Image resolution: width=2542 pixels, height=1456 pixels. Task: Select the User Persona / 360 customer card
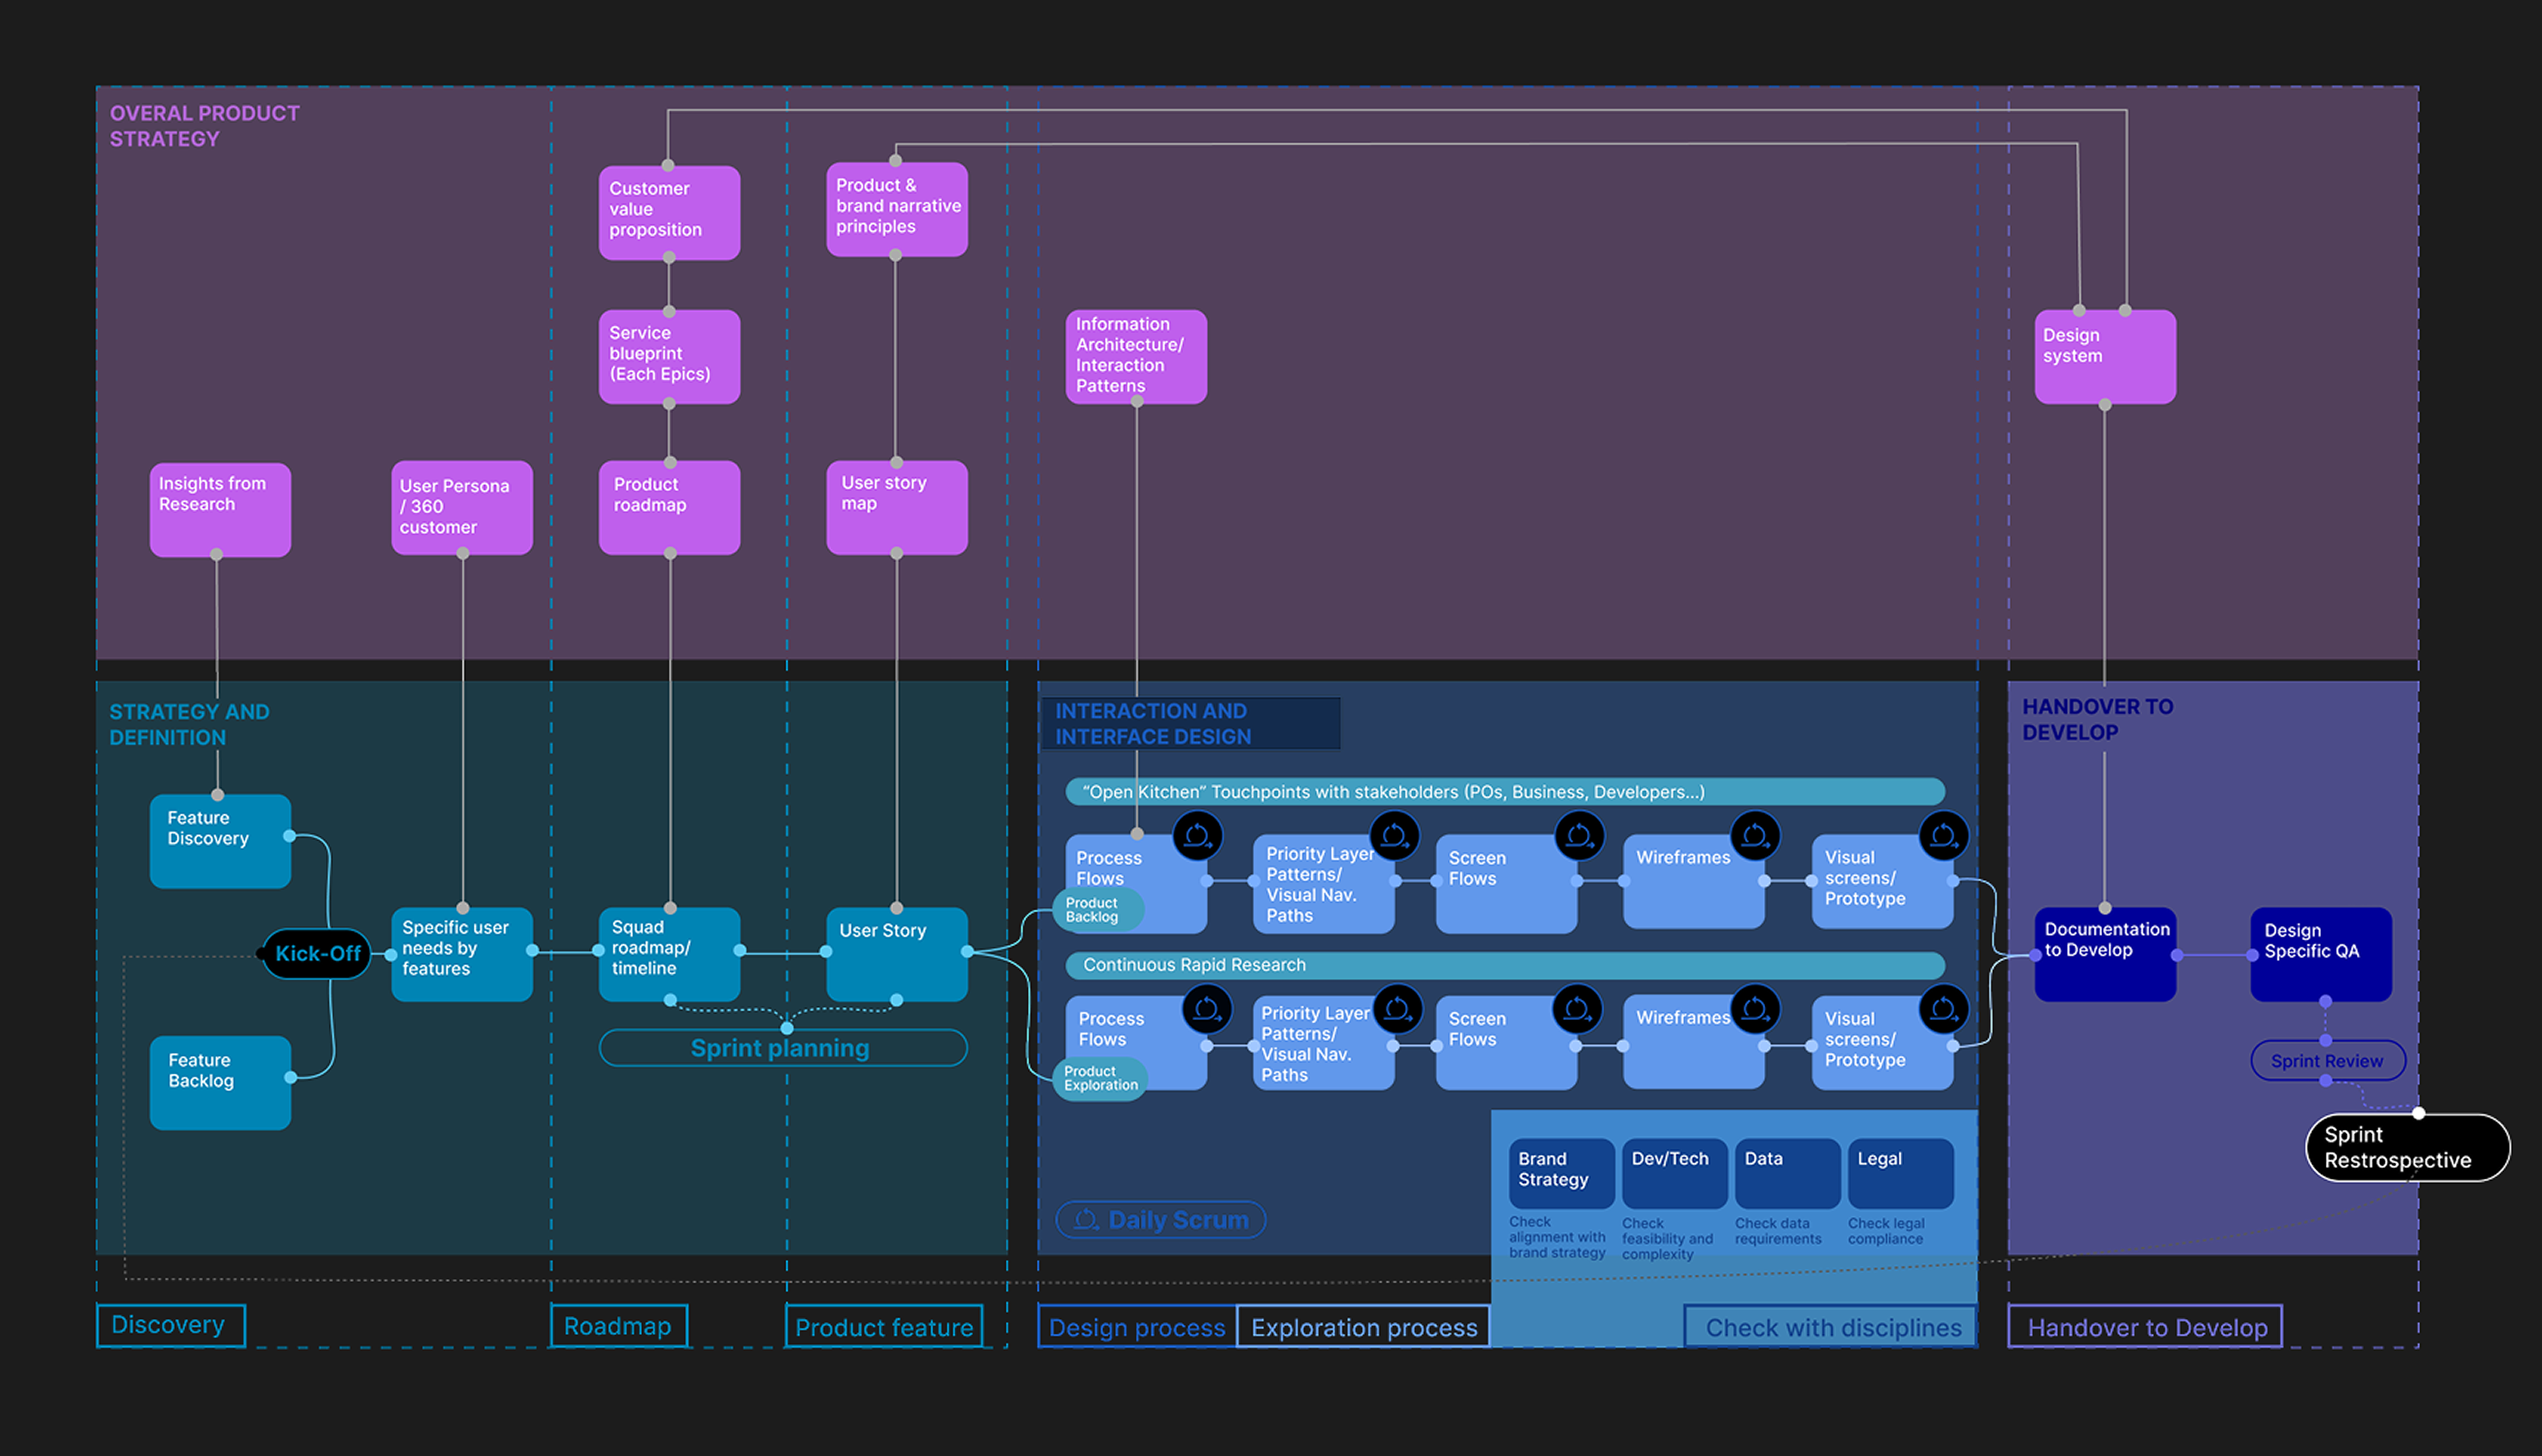tap(462, 508)
